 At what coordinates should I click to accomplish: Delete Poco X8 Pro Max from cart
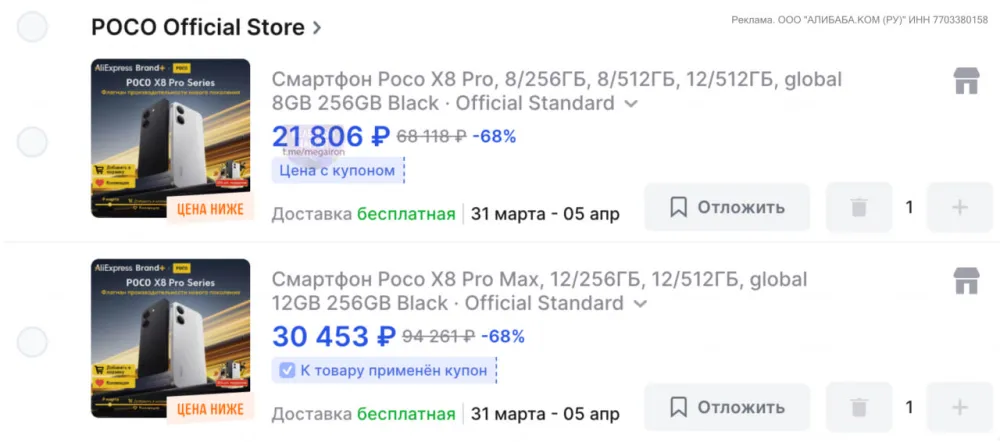(x=858, y=408)
